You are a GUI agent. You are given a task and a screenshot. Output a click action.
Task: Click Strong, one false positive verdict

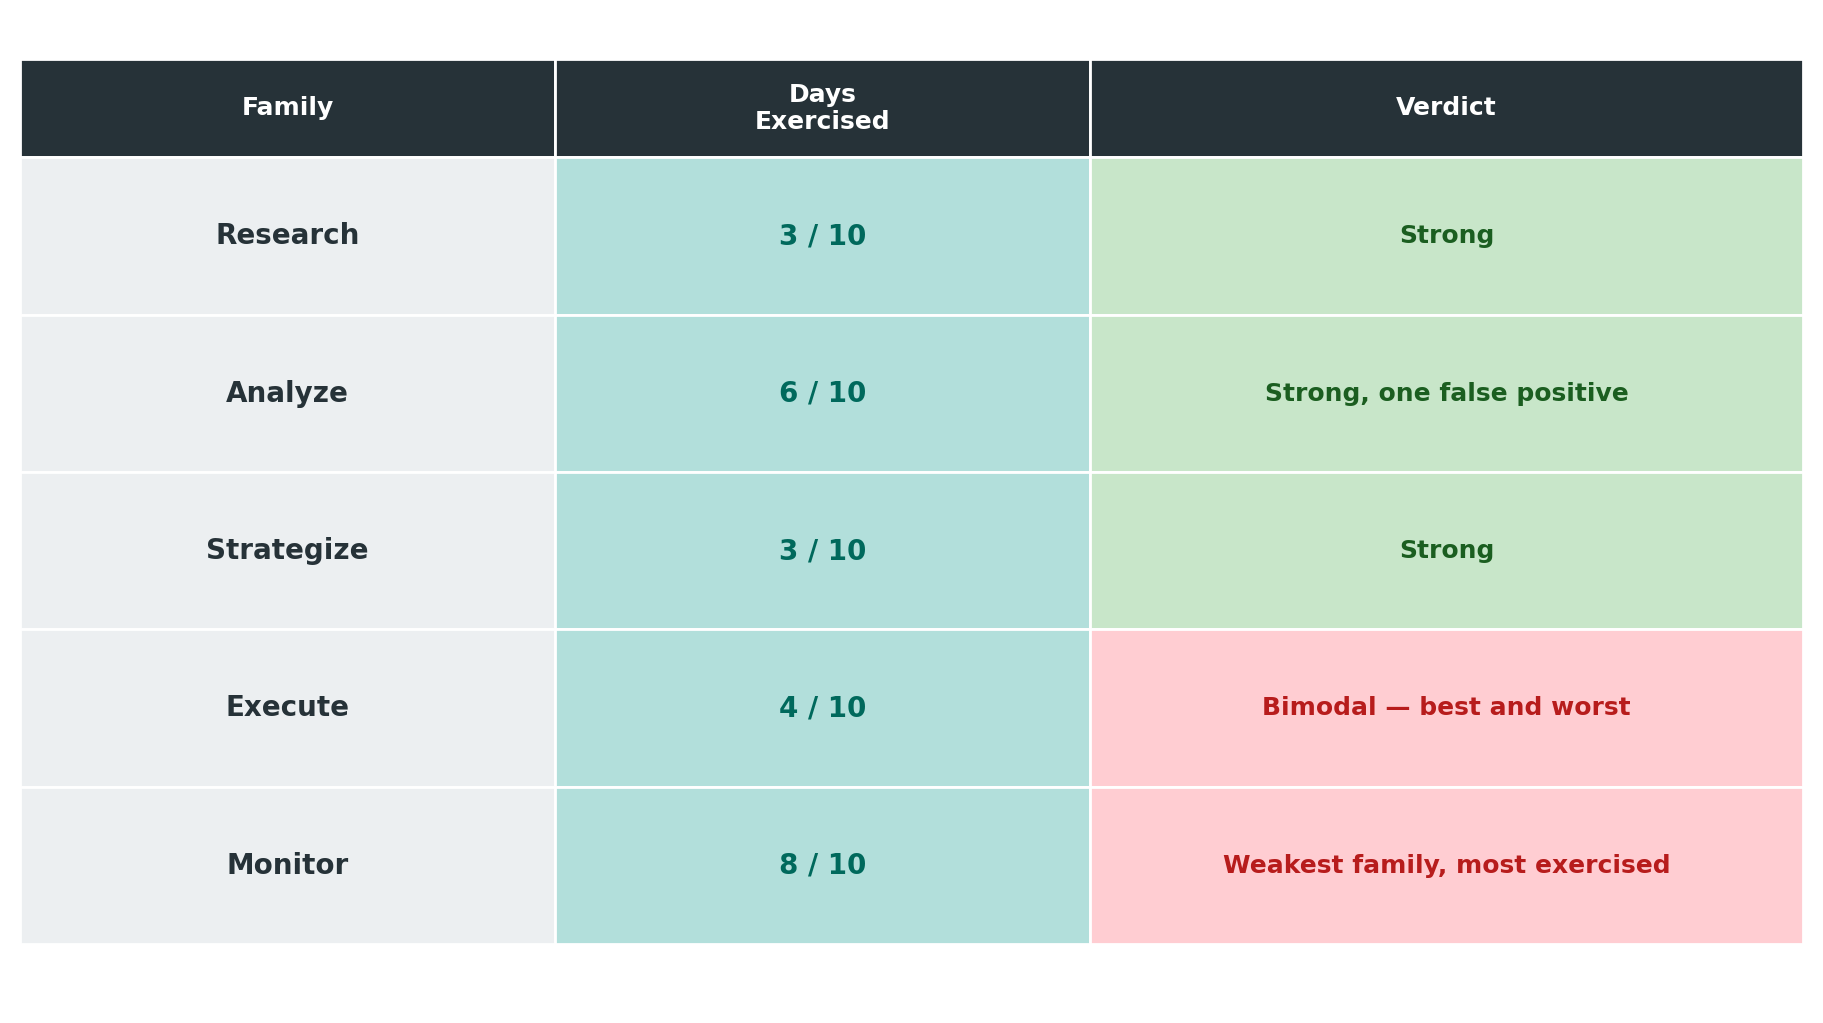1446,394
